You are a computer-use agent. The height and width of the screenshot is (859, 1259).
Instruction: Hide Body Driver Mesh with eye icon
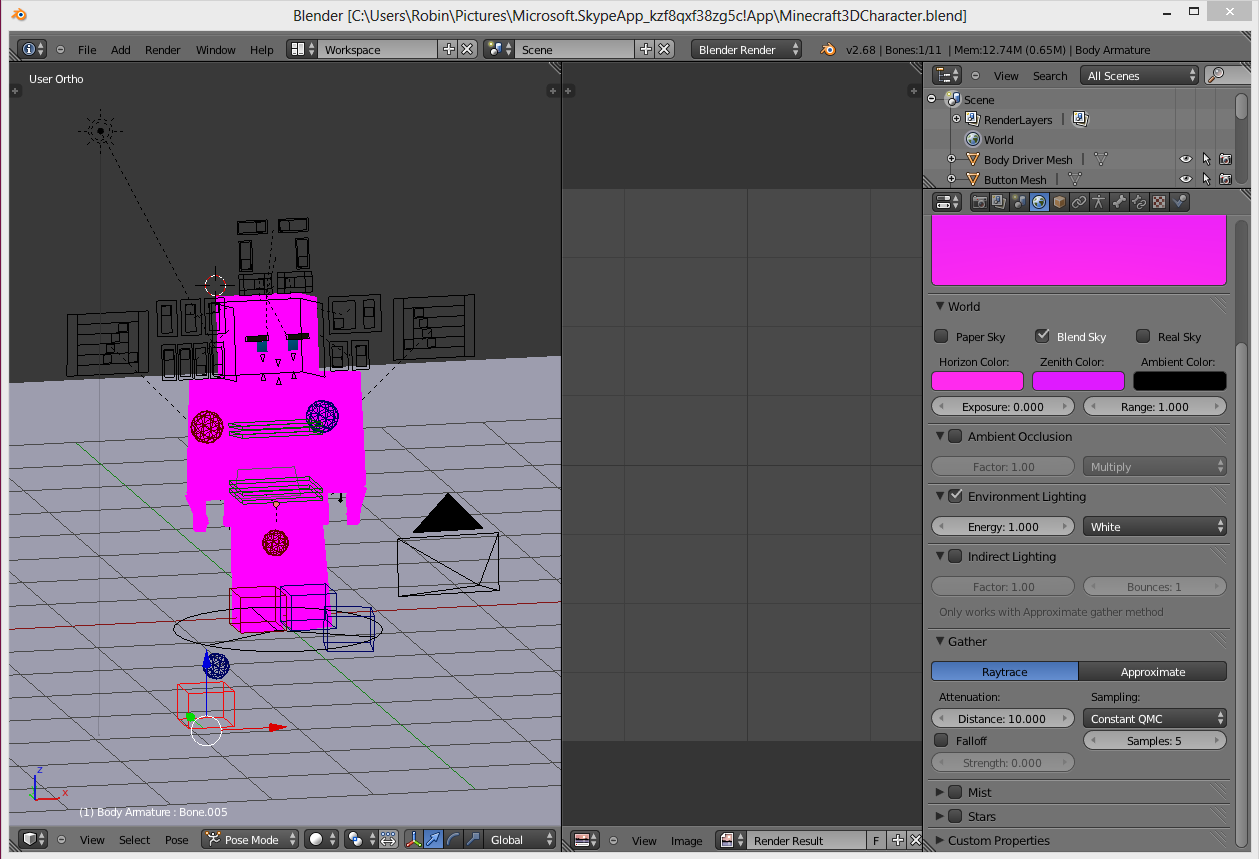tap(1186, 159)
